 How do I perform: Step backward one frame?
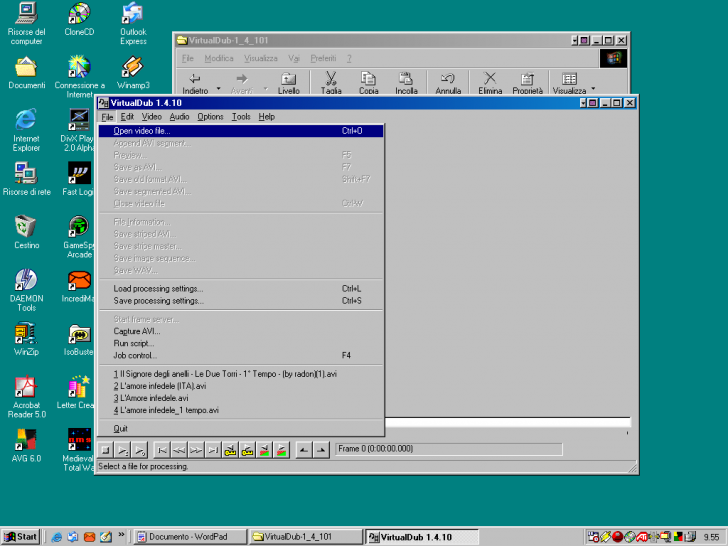pyautogui.click(x=179, y=450)
